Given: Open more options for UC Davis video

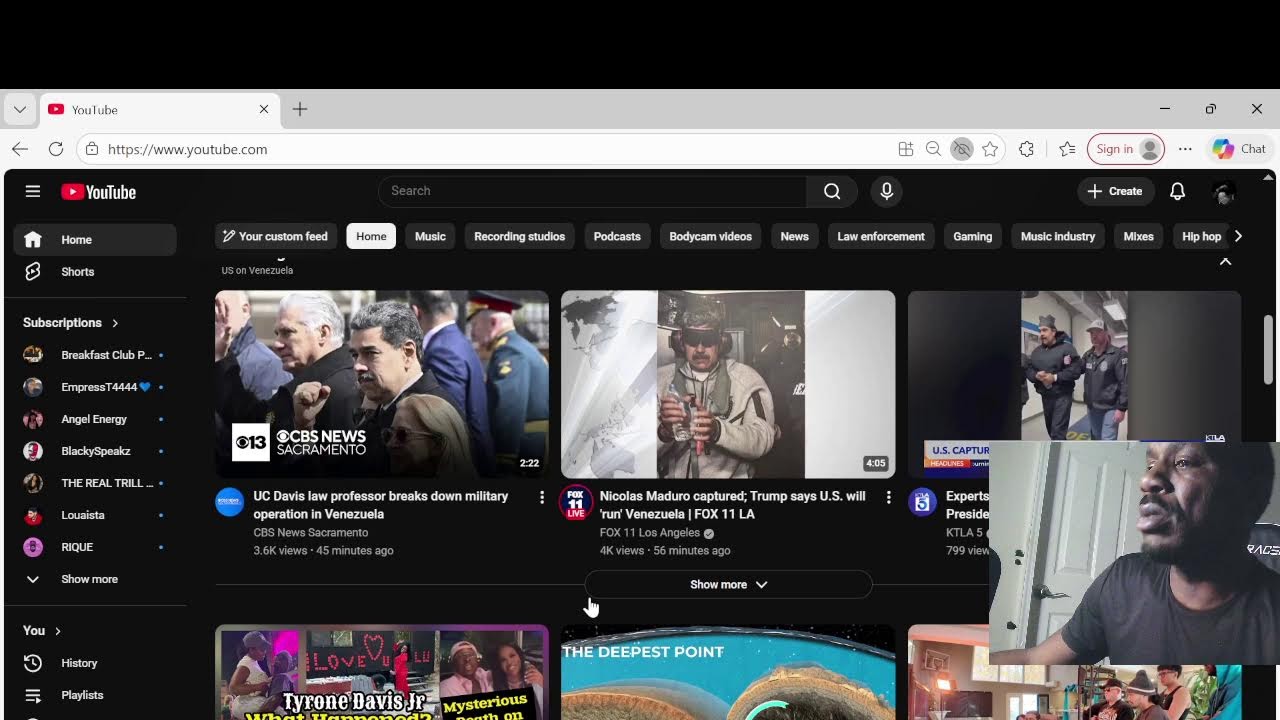Looking at the screenshot, I should point(542,497).
